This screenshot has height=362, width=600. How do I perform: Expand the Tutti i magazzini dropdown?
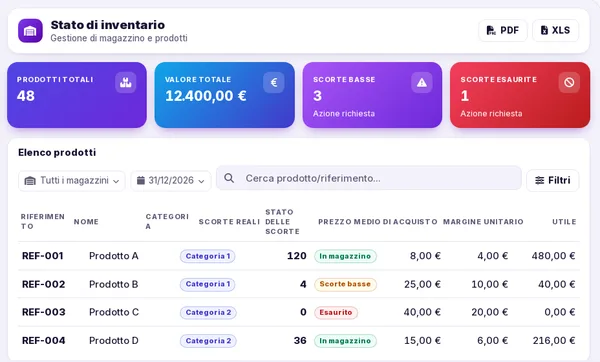tap(72, 181)
